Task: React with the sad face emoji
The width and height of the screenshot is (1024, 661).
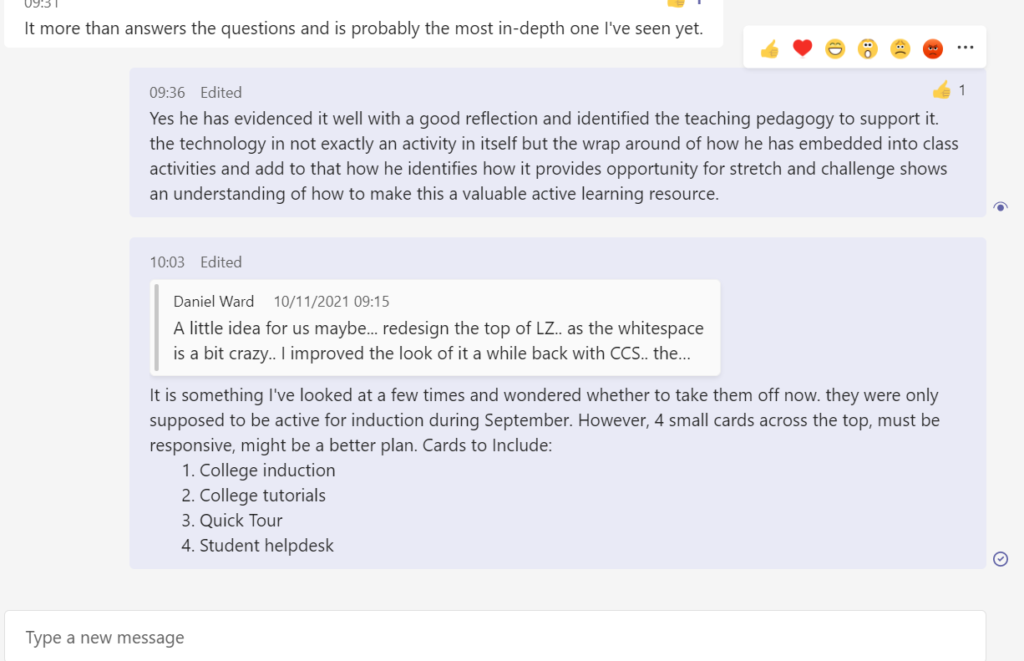Action: pos(900,48)
